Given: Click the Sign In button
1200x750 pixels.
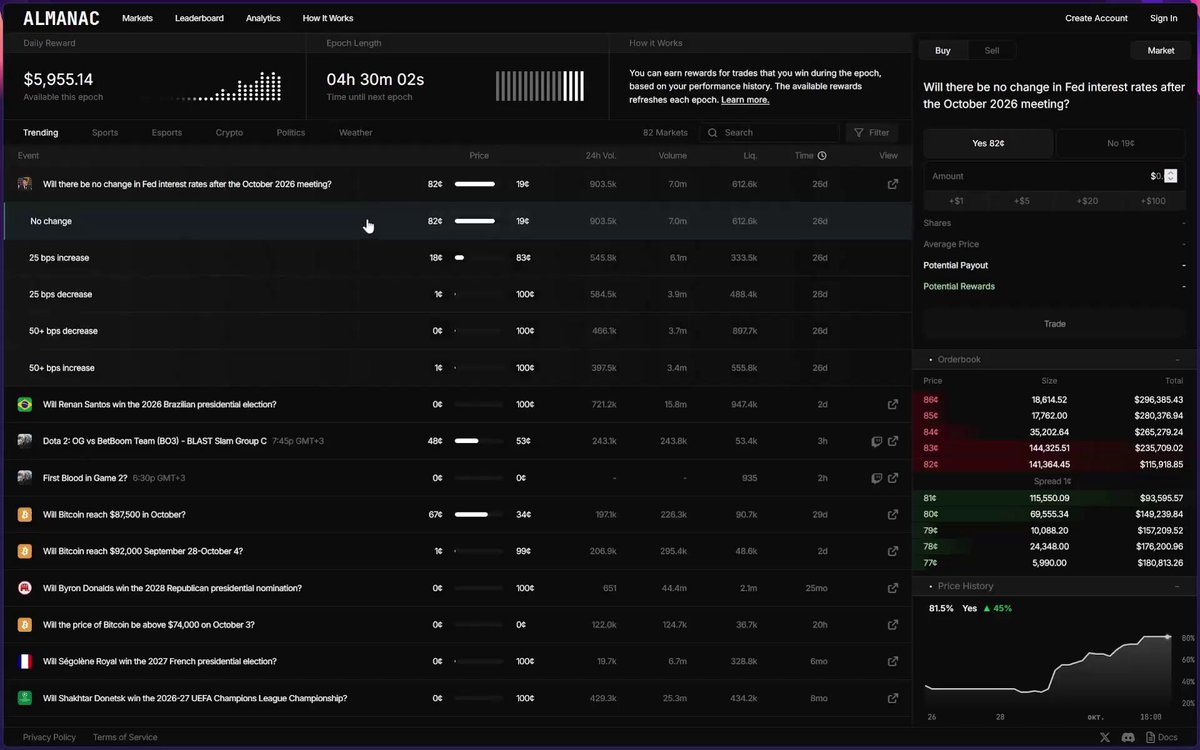Looking at the screenshot, I should point(1164,18).
